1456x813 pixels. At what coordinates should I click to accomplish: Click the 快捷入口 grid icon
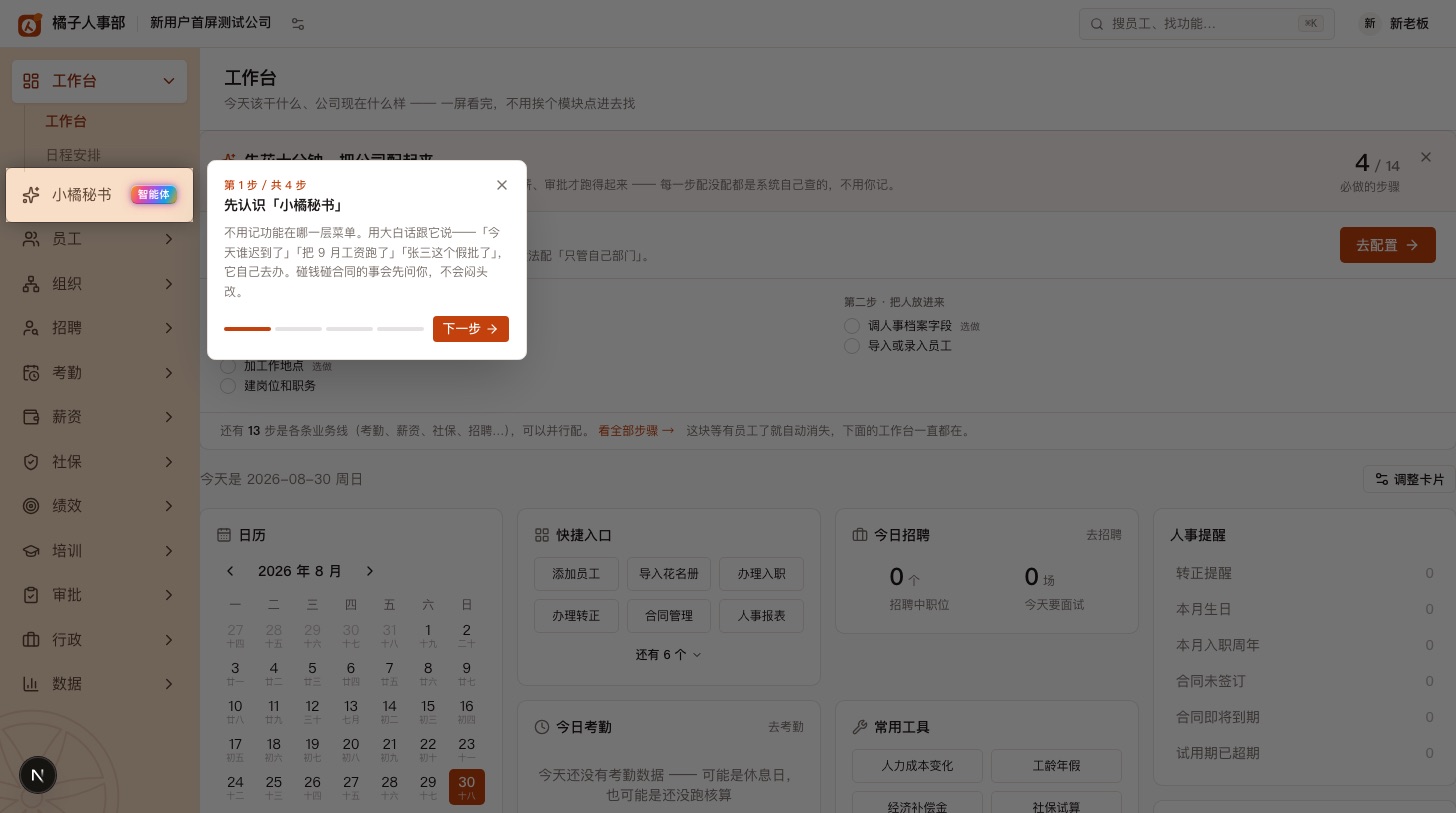542,535
